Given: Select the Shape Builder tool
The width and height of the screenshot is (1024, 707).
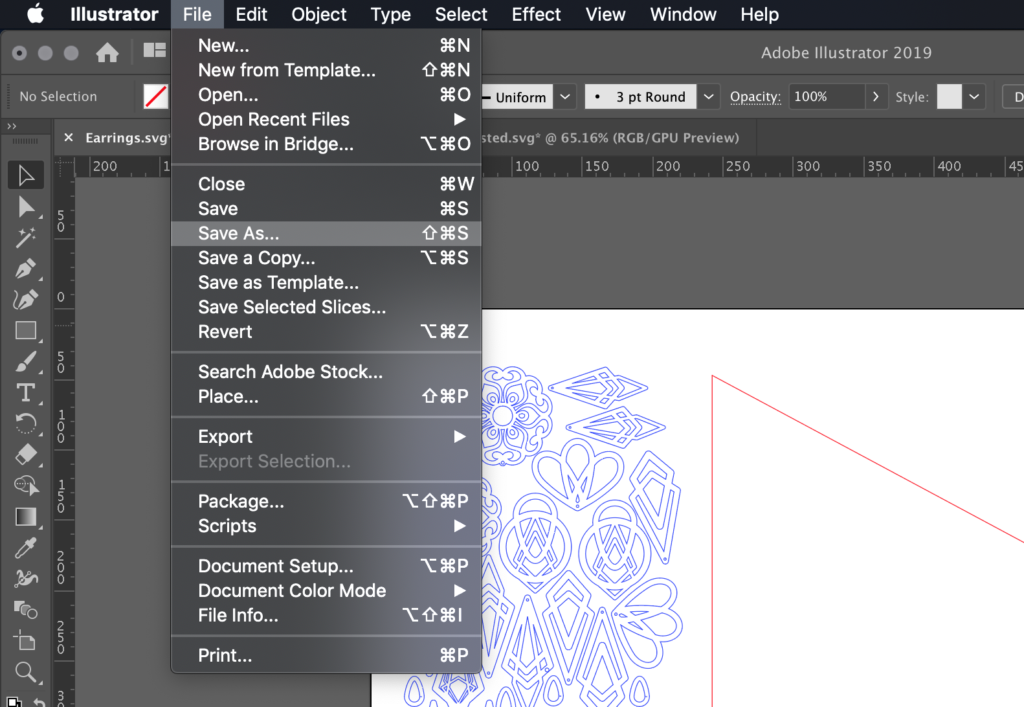Looking at the screenshot, I should click(25, 485).
